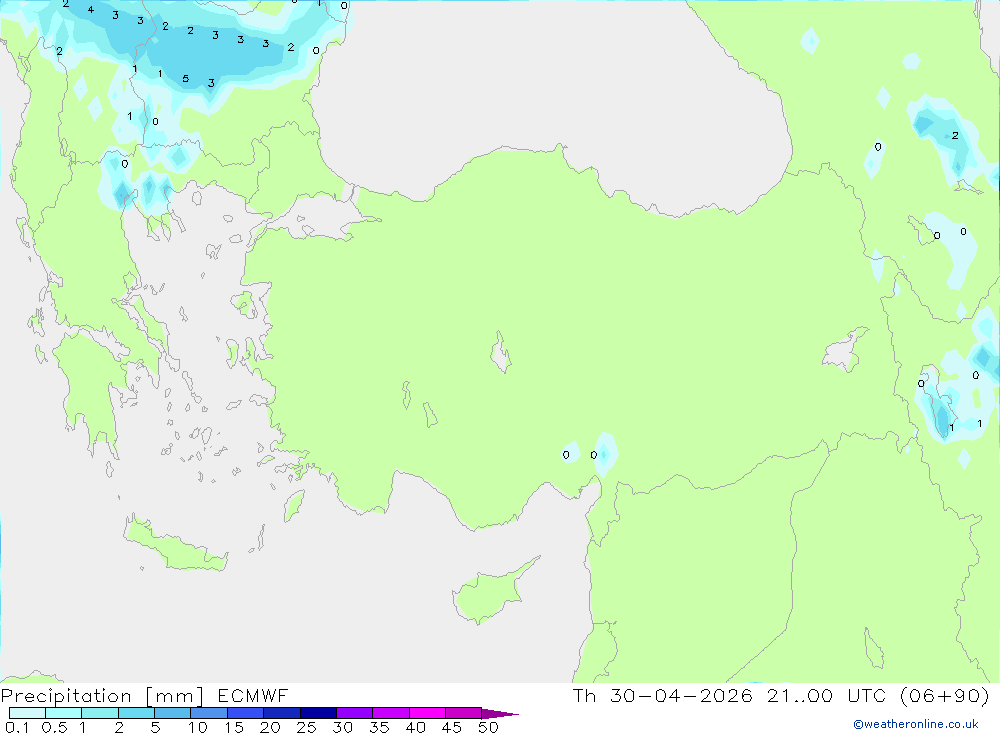Click the precipitation value '4' on the map
This screenshot has height=733, width=1000.
click(x=91, y=10)
